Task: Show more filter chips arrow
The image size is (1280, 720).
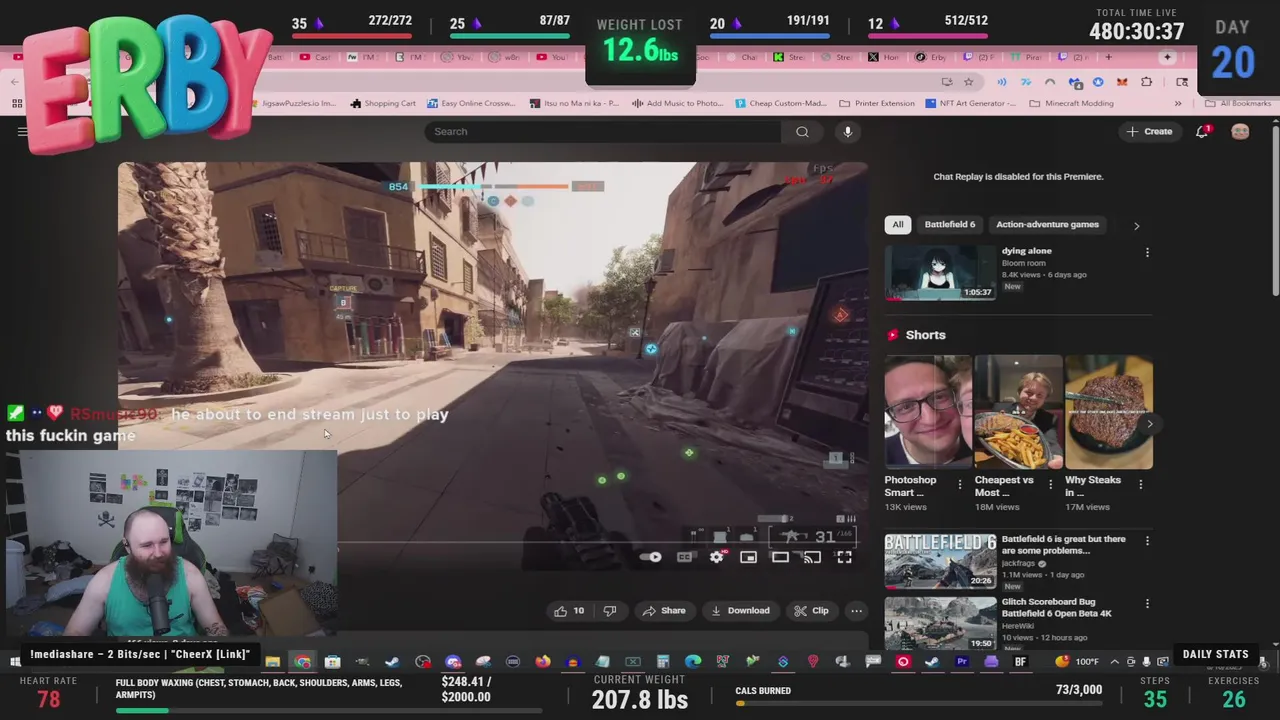Action: [x=1136, y=225]
